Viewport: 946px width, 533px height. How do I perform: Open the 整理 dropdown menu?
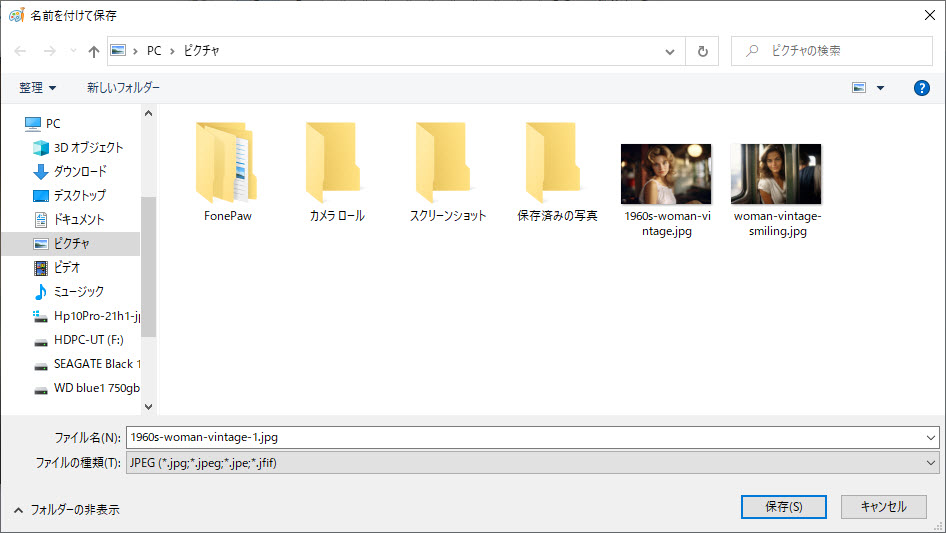38,88
